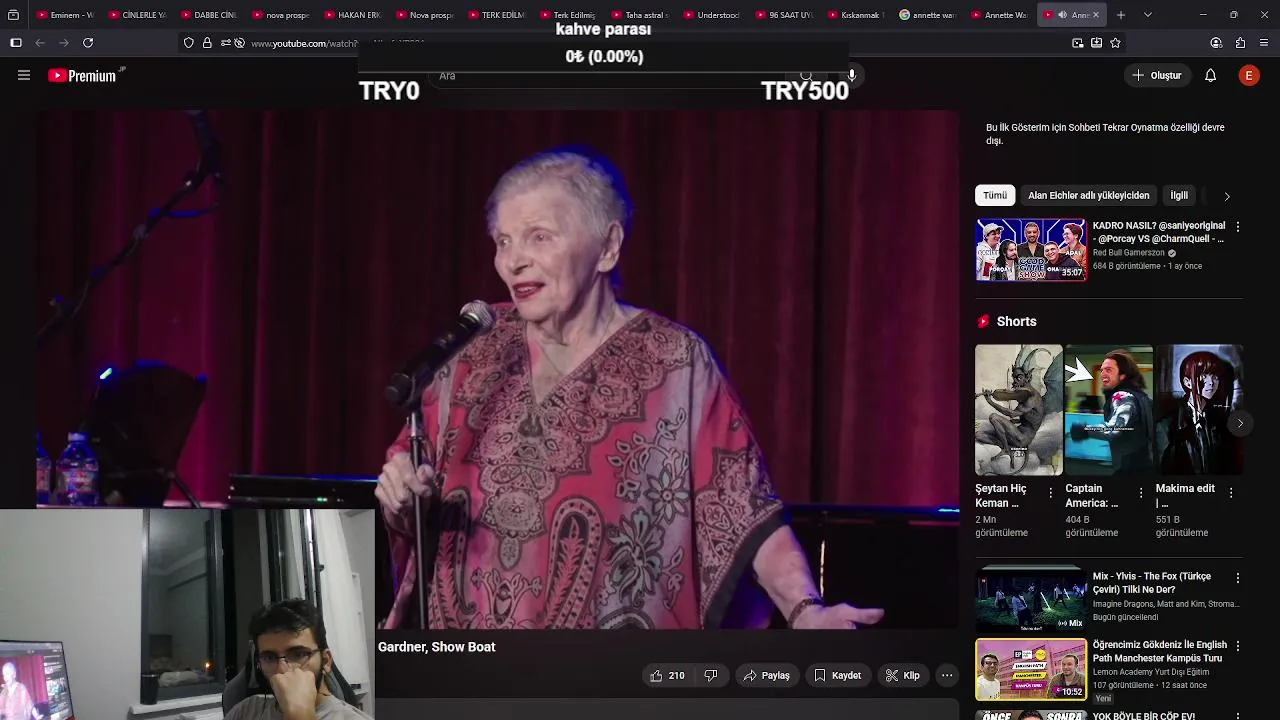Open options for KADRO NASIL video
Viewport: 1280px width, 720px height.
(x=1238, y=227)
